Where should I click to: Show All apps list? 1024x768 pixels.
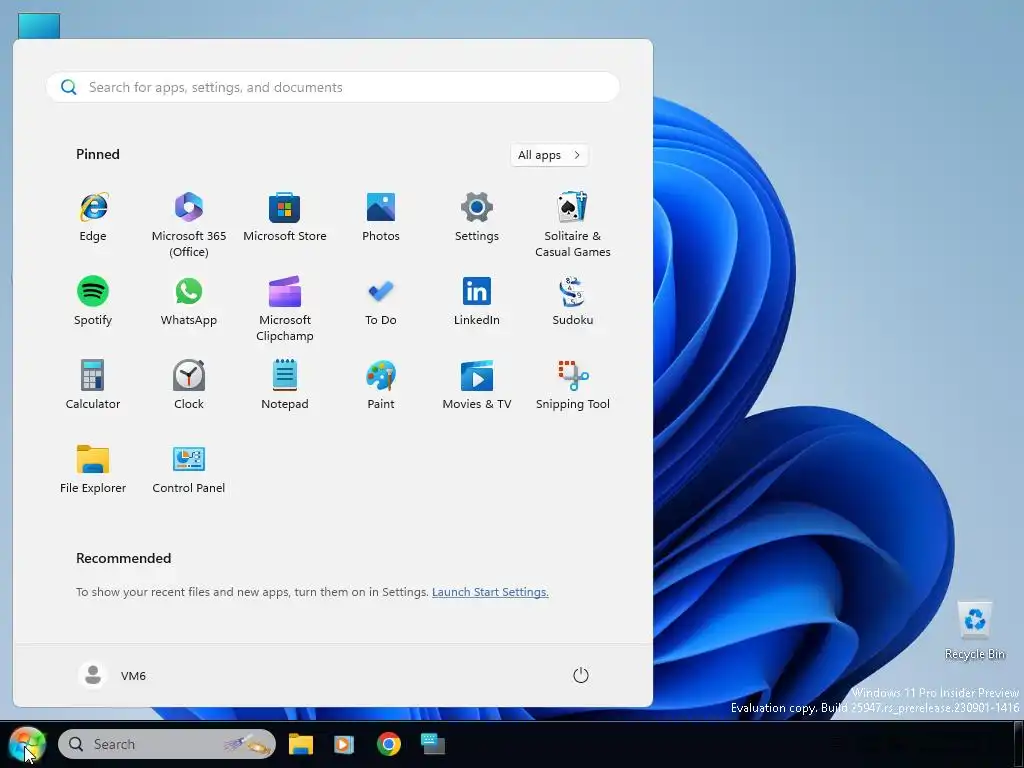549,155
